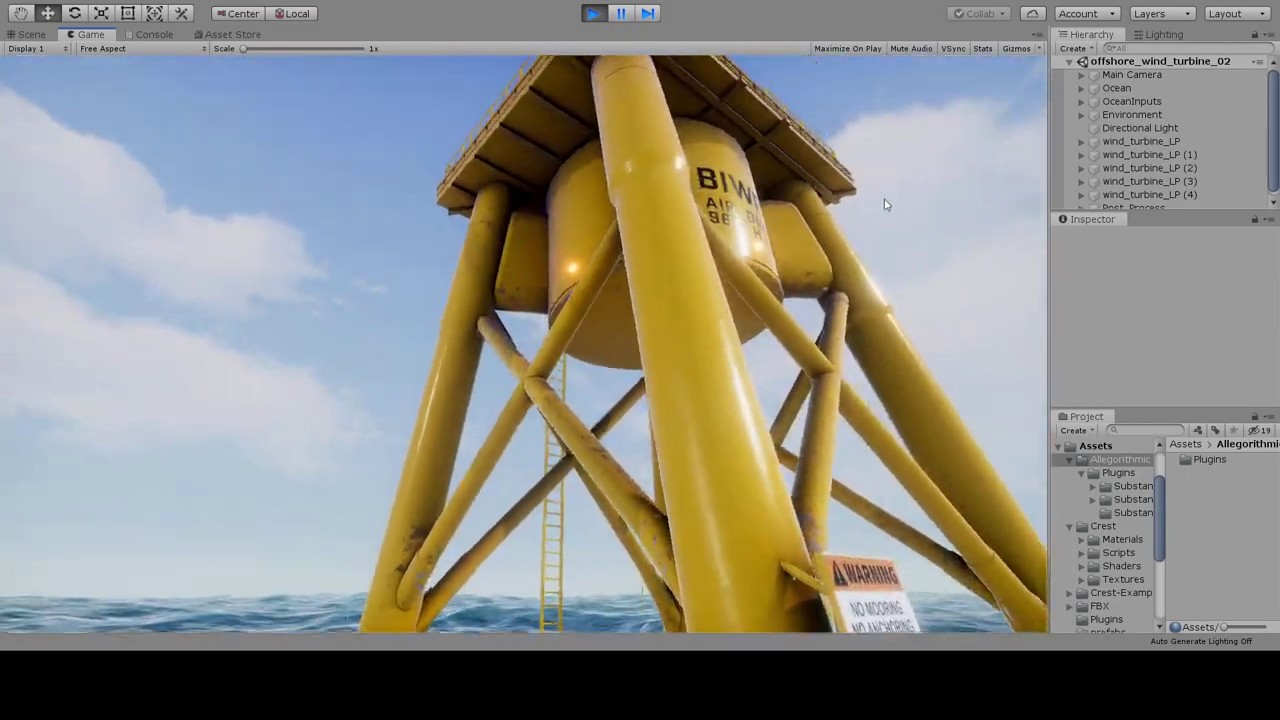Open the Layers dropdown
1280x720 pixels.
click(1162, 13)
